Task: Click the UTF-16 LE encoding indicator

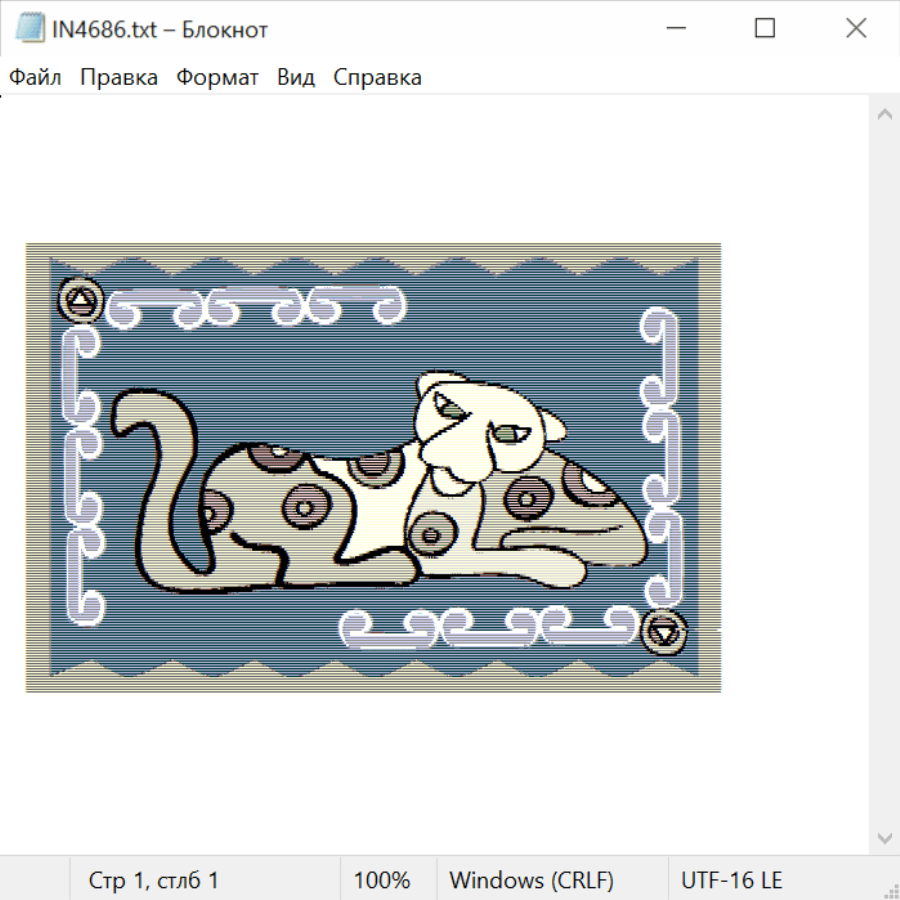Action: [732, 880]
